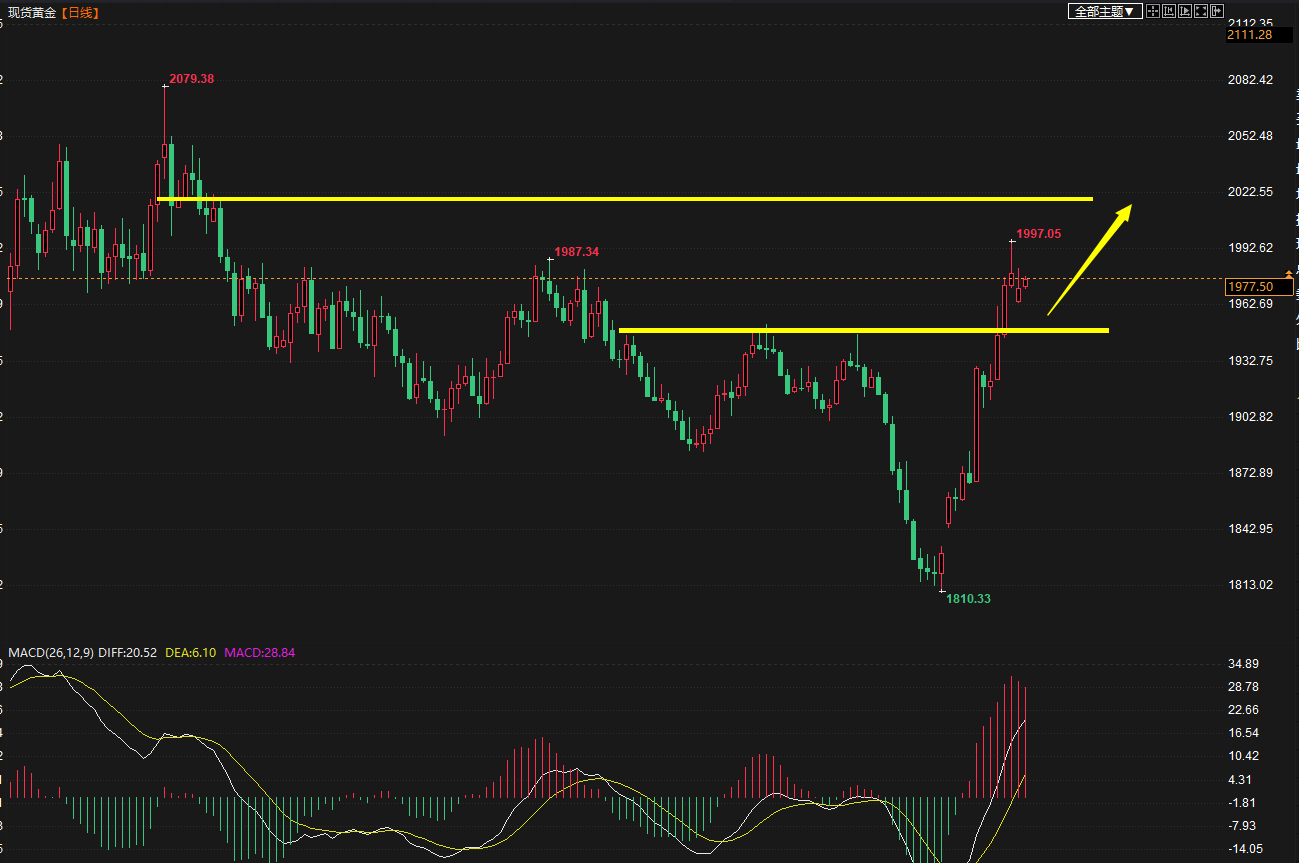Click the chart playback arrow icon
The height and width of the screenshot is (863, 1299).
click(1185, 11)
